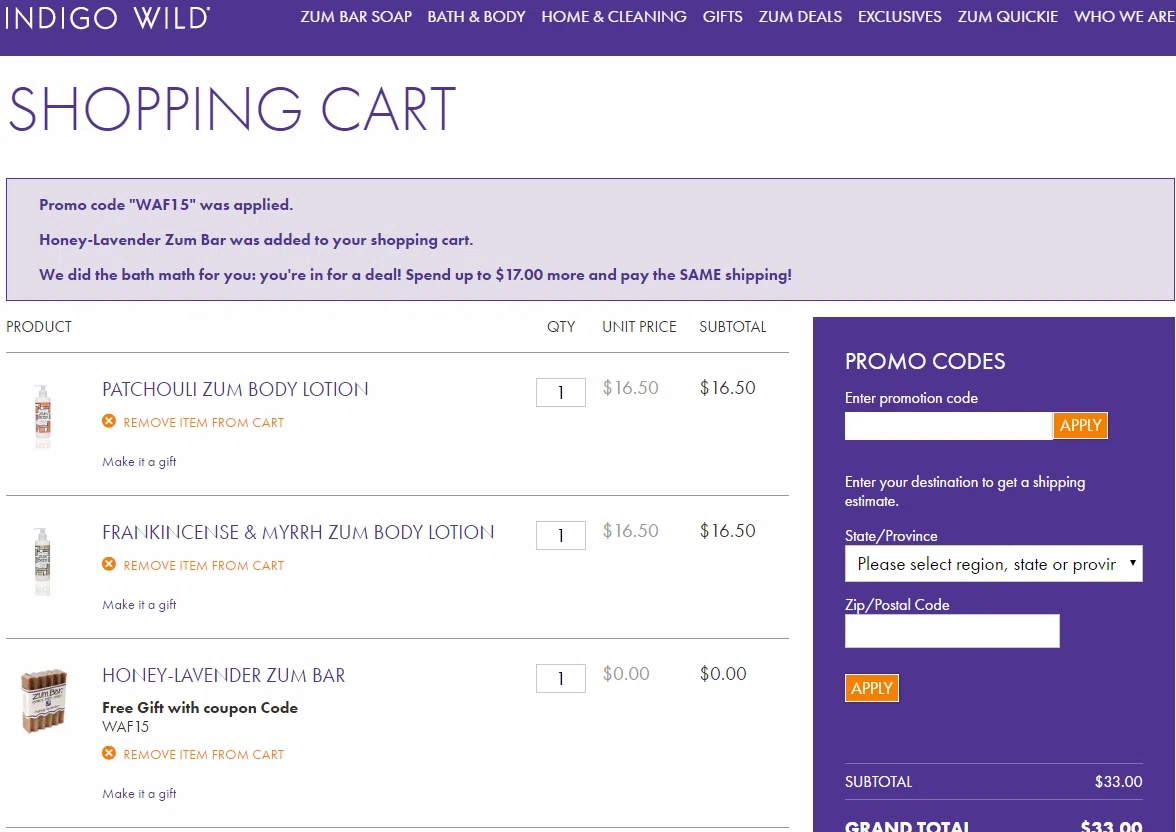Click 'Remove item from cart' text under Frankincense lotion
The width and height of the screenshot is (1176, 832).
(x=203, y=566)
